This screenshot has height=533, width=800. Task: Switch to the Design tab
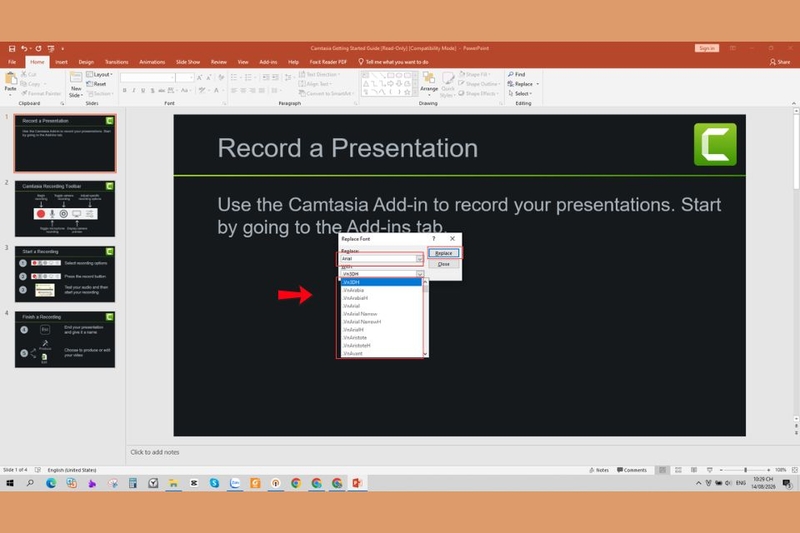tap(86, 62)
